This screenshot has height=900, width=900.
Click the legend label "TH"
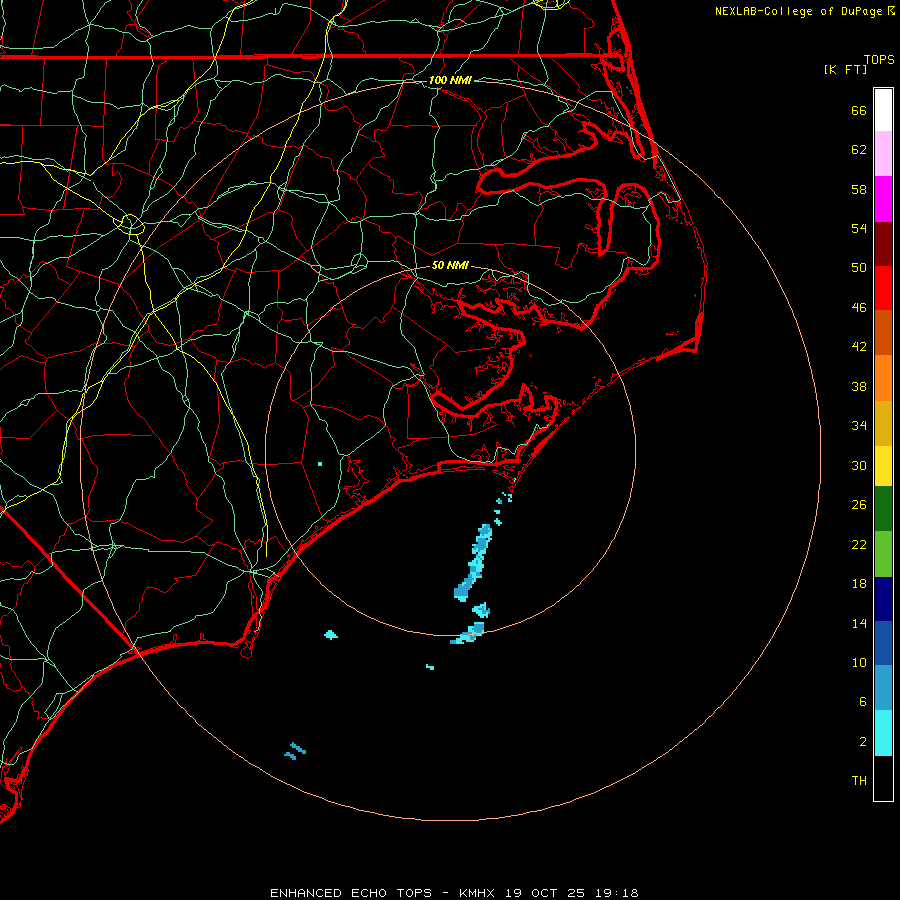(859, 781)
